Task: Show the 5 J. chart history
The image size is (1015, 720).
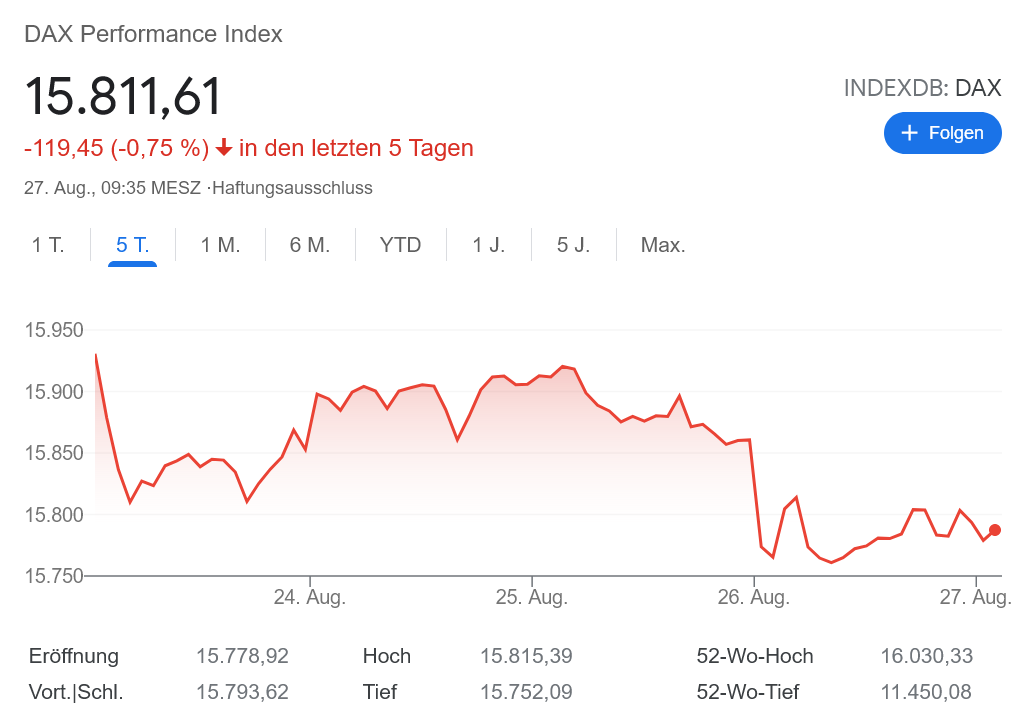Action: [573, 244]
